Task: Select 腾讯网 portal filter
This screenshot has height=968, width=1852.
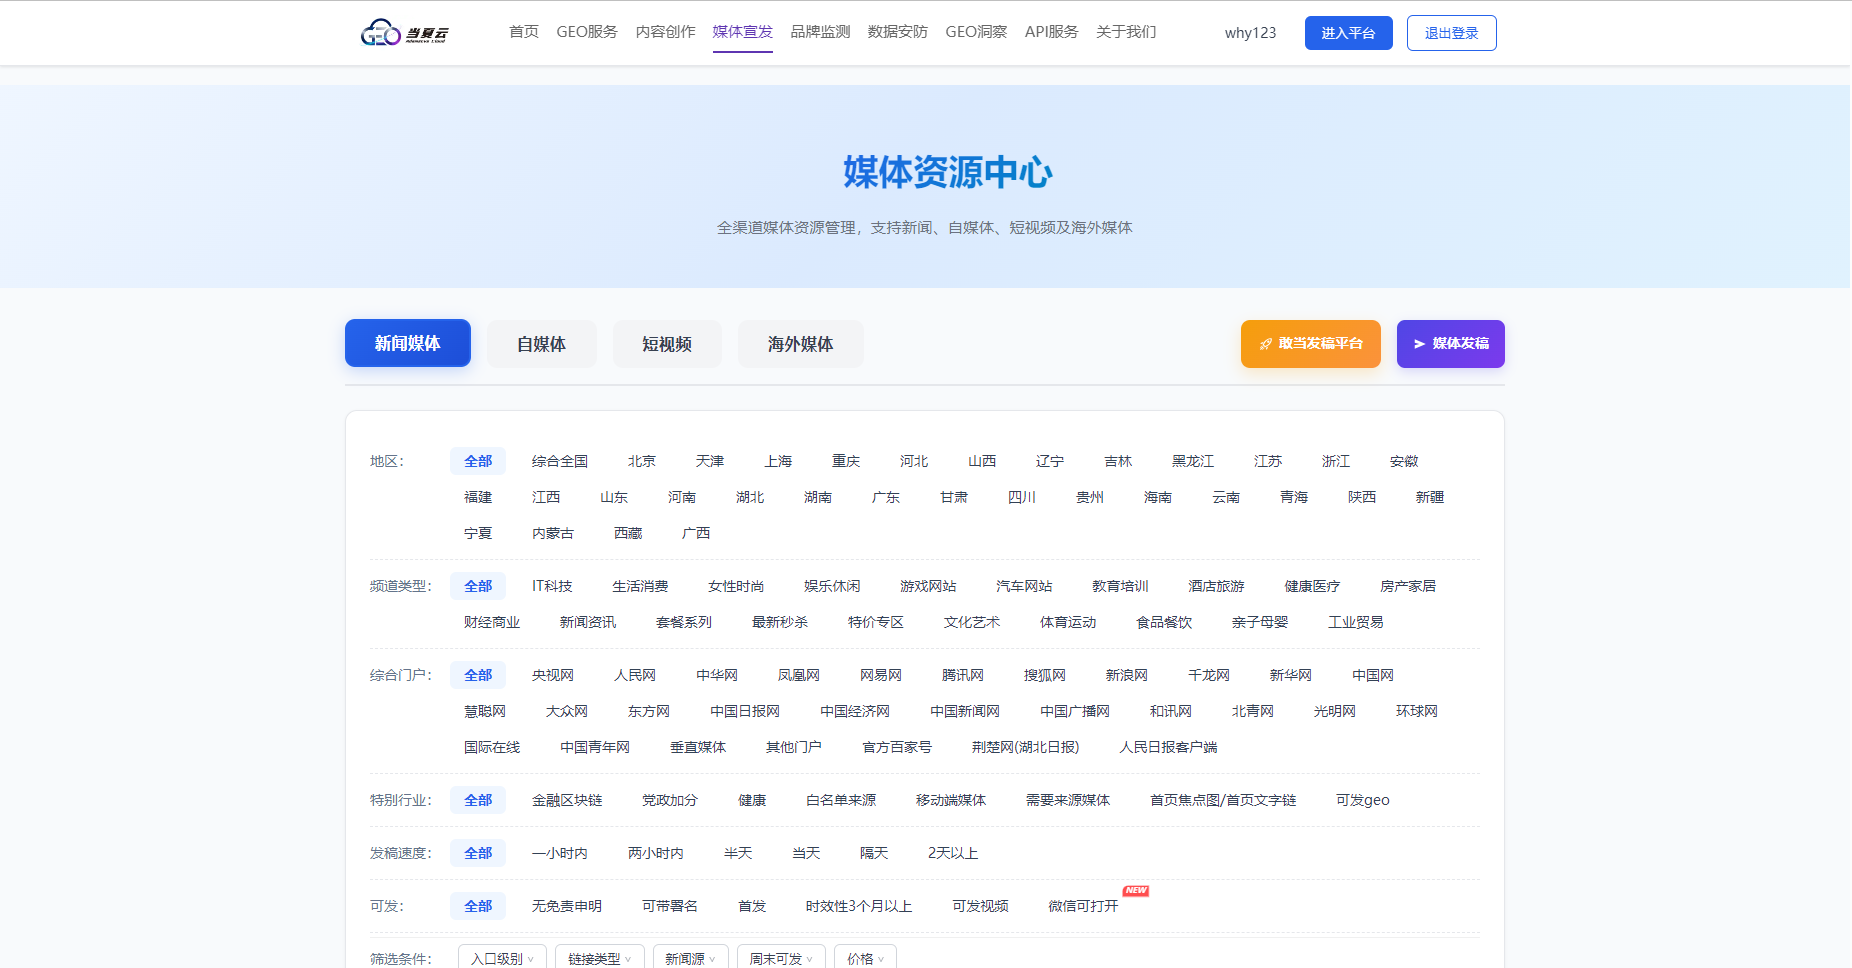Action: coord(963,675)
